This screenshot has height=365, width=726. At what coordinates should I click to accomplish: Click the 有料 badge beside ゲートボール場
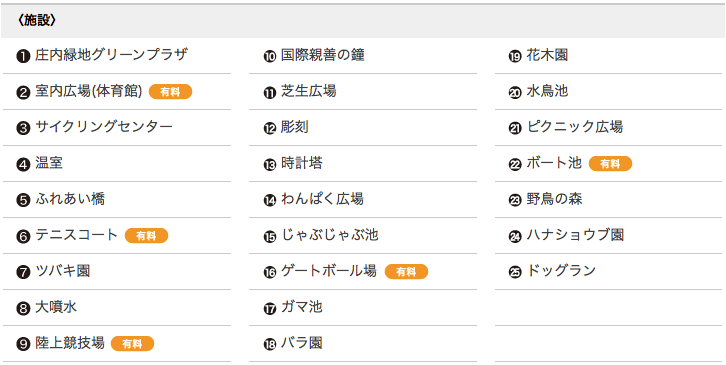point(406,272)
